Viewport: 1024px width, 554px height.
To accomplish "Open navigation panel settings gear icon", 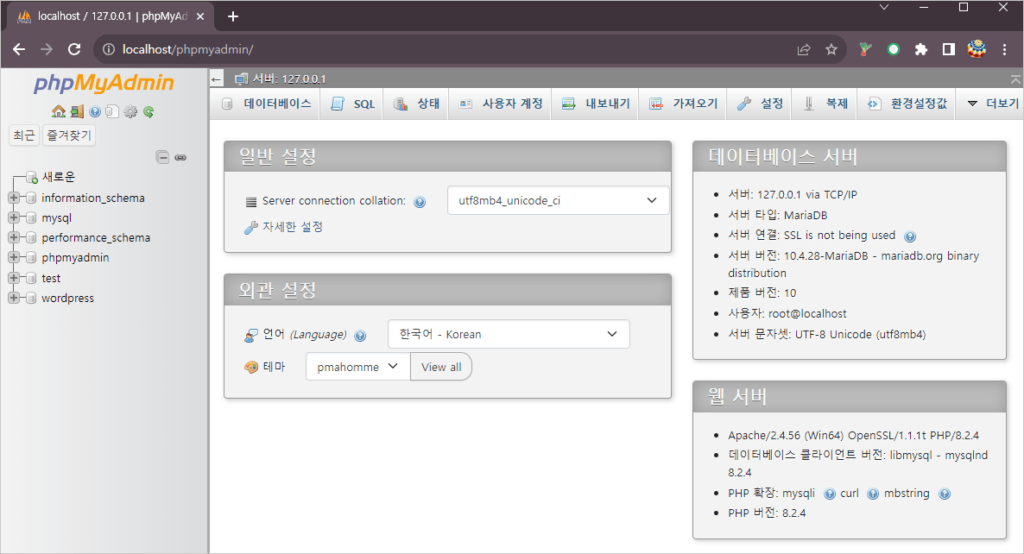I will [x=131, y=112].
